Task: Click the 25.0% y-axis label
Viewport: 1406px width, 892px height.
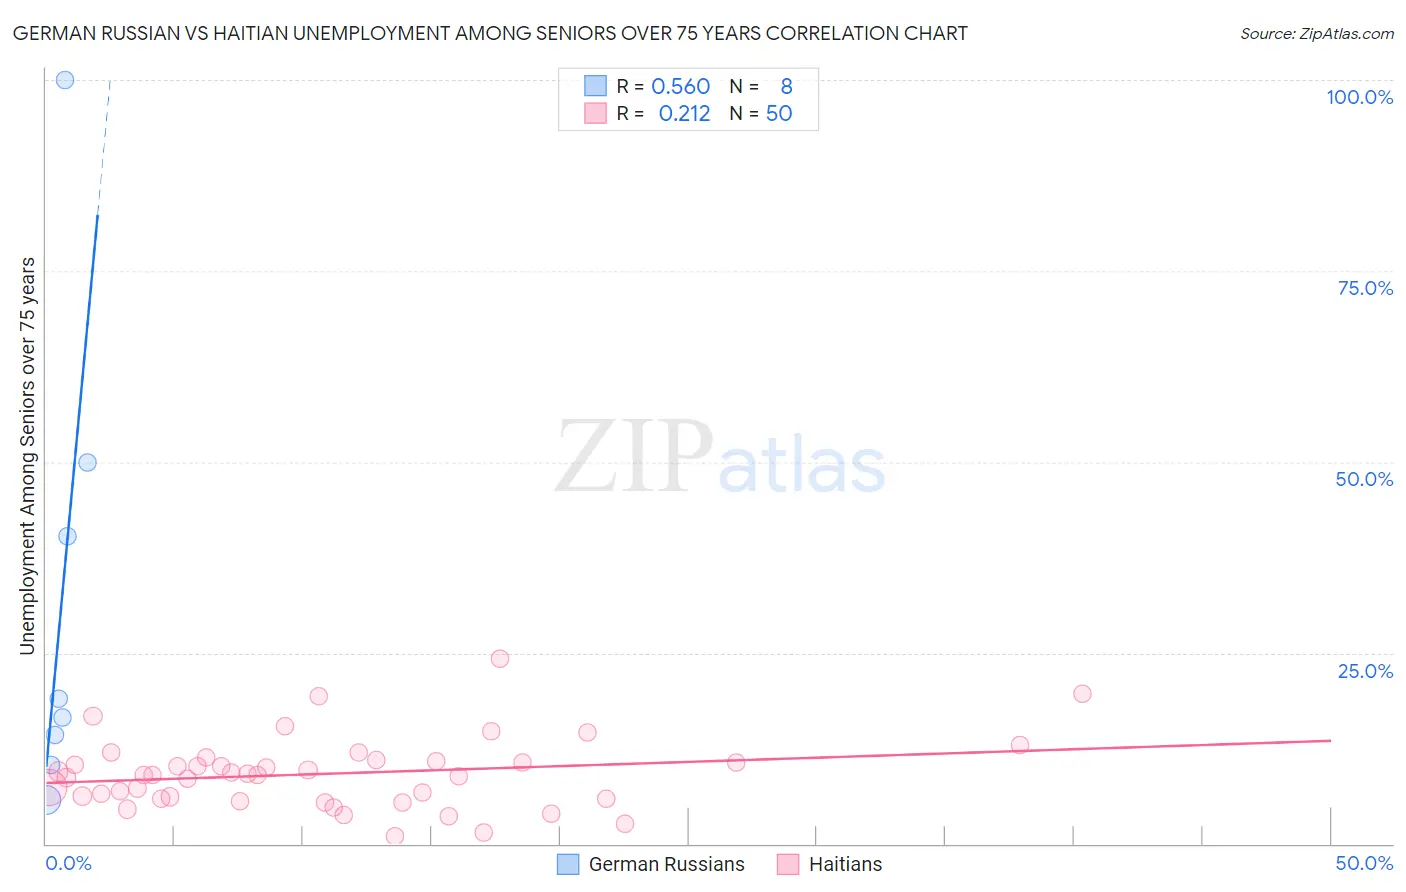Action: [1366, 670]
